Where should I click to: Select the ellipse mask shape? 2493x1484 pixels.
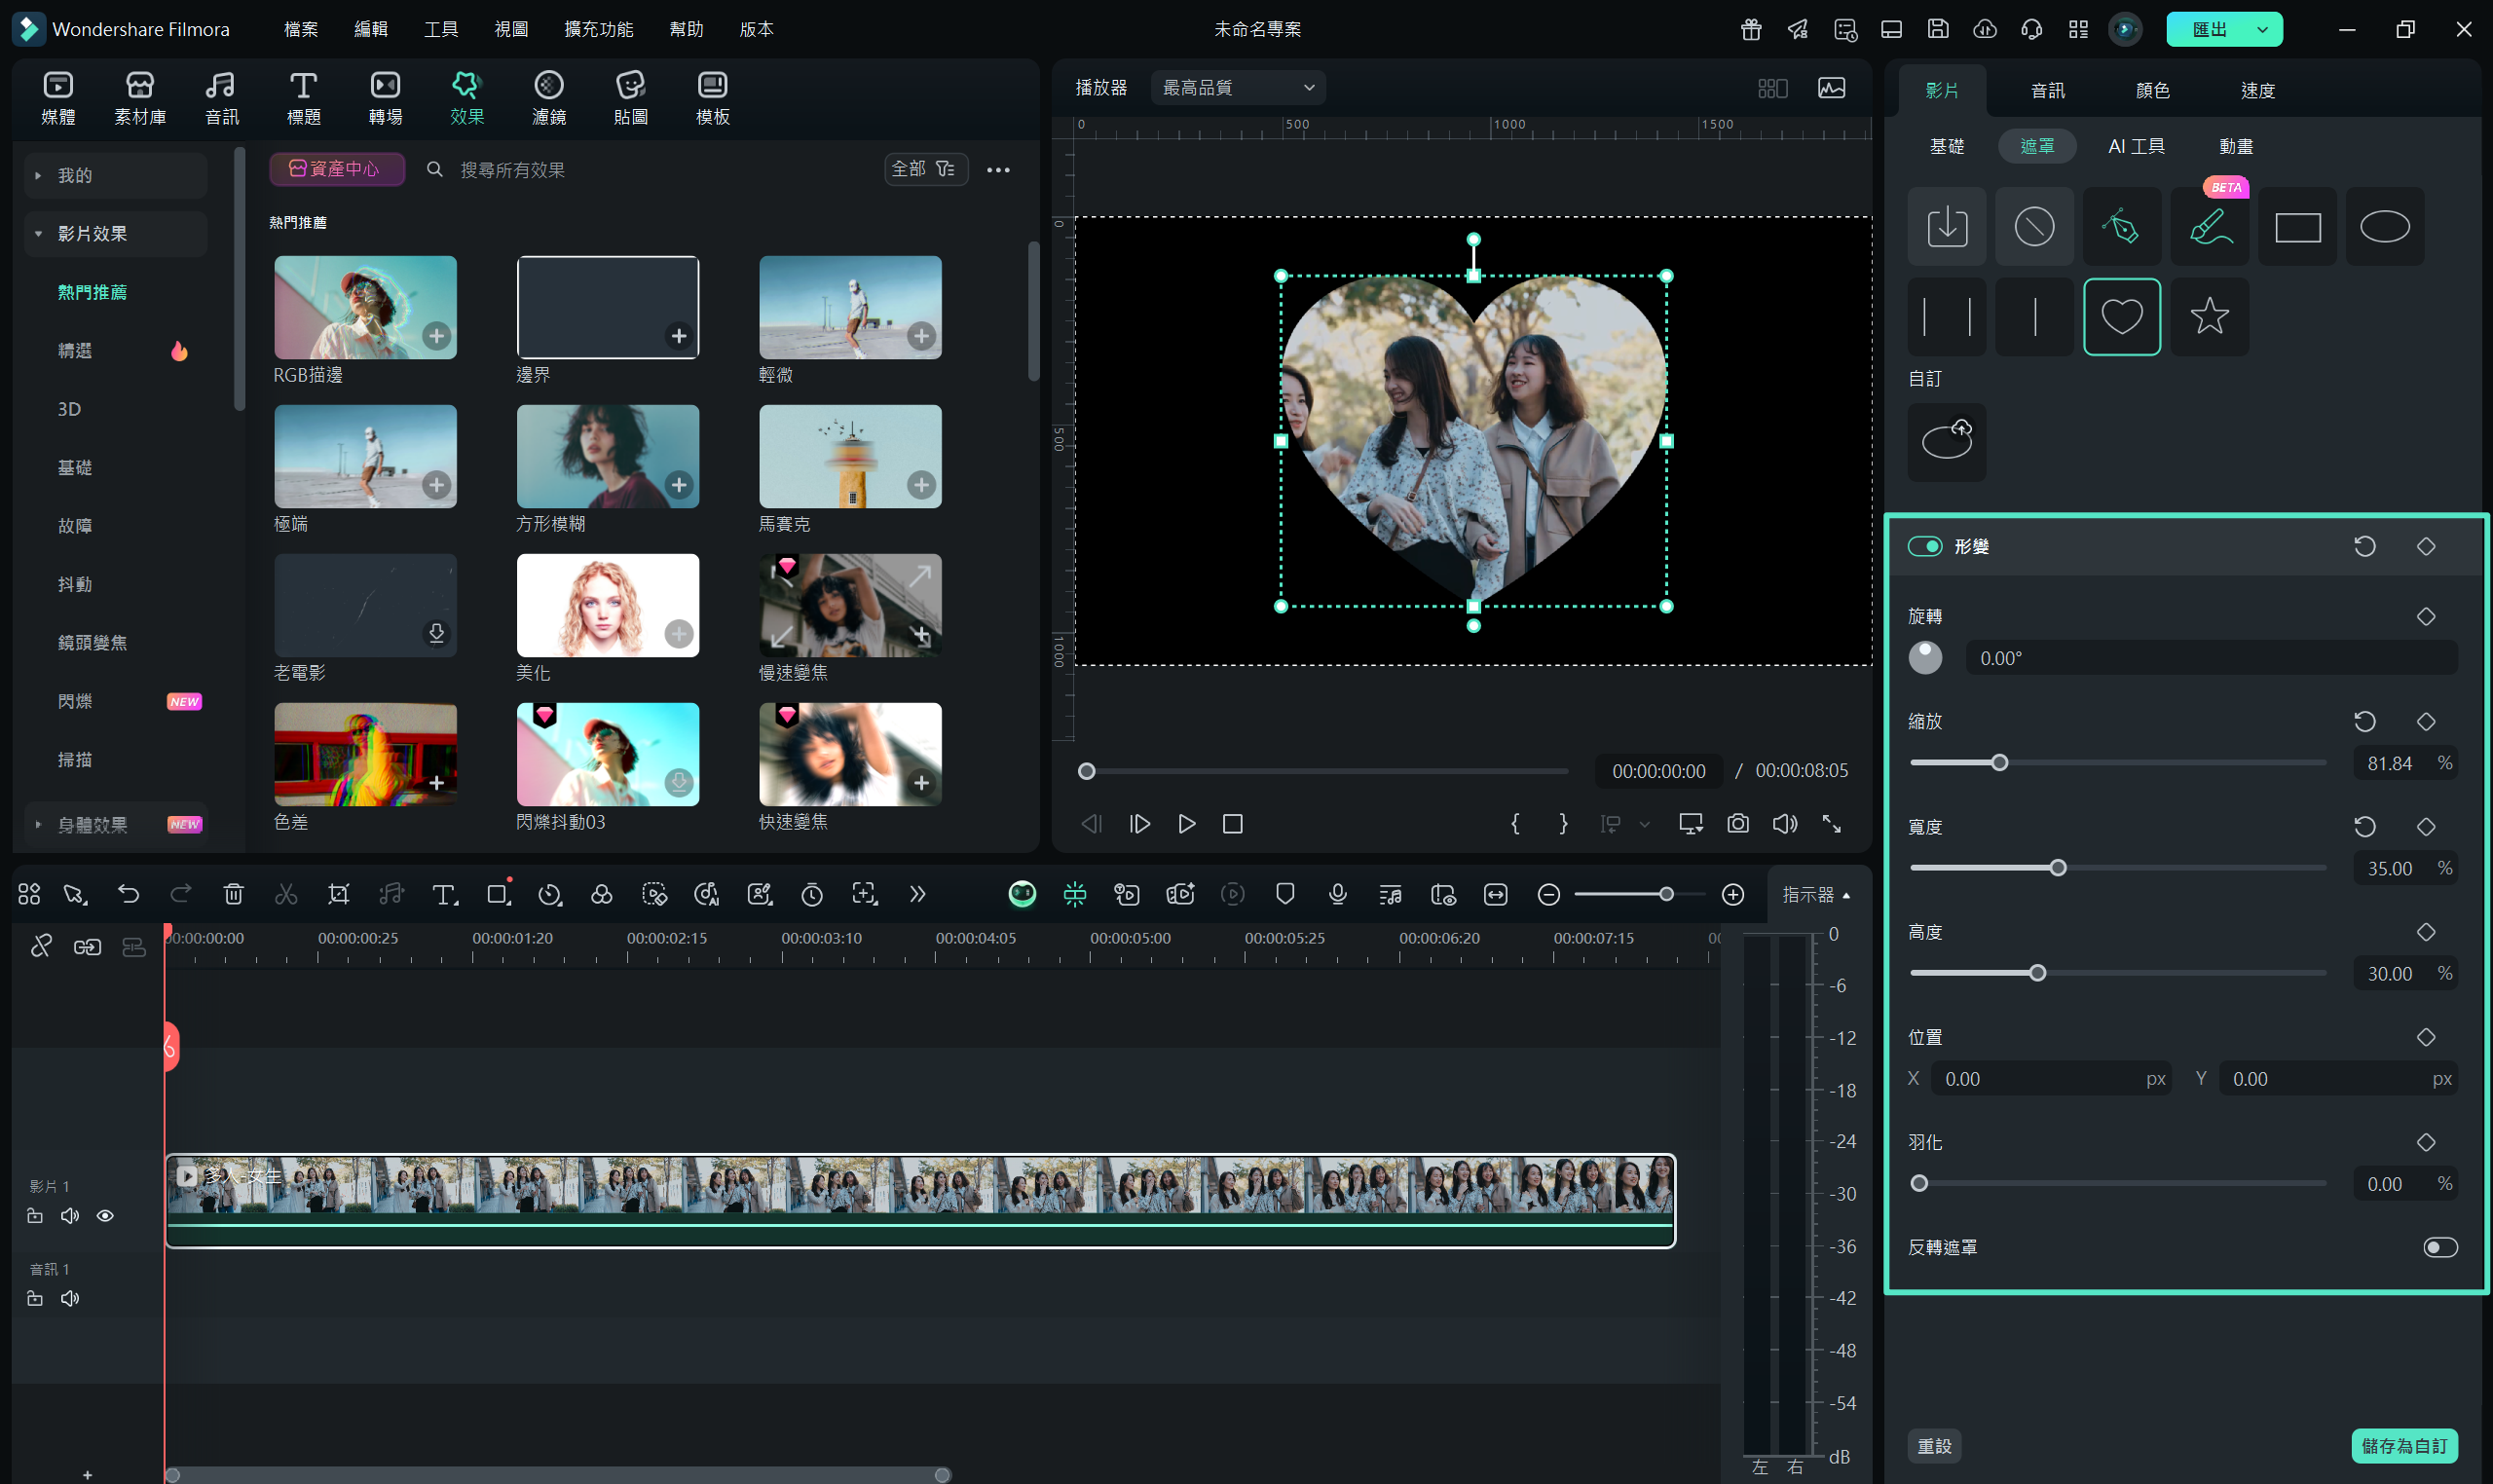pos(2384,227)
